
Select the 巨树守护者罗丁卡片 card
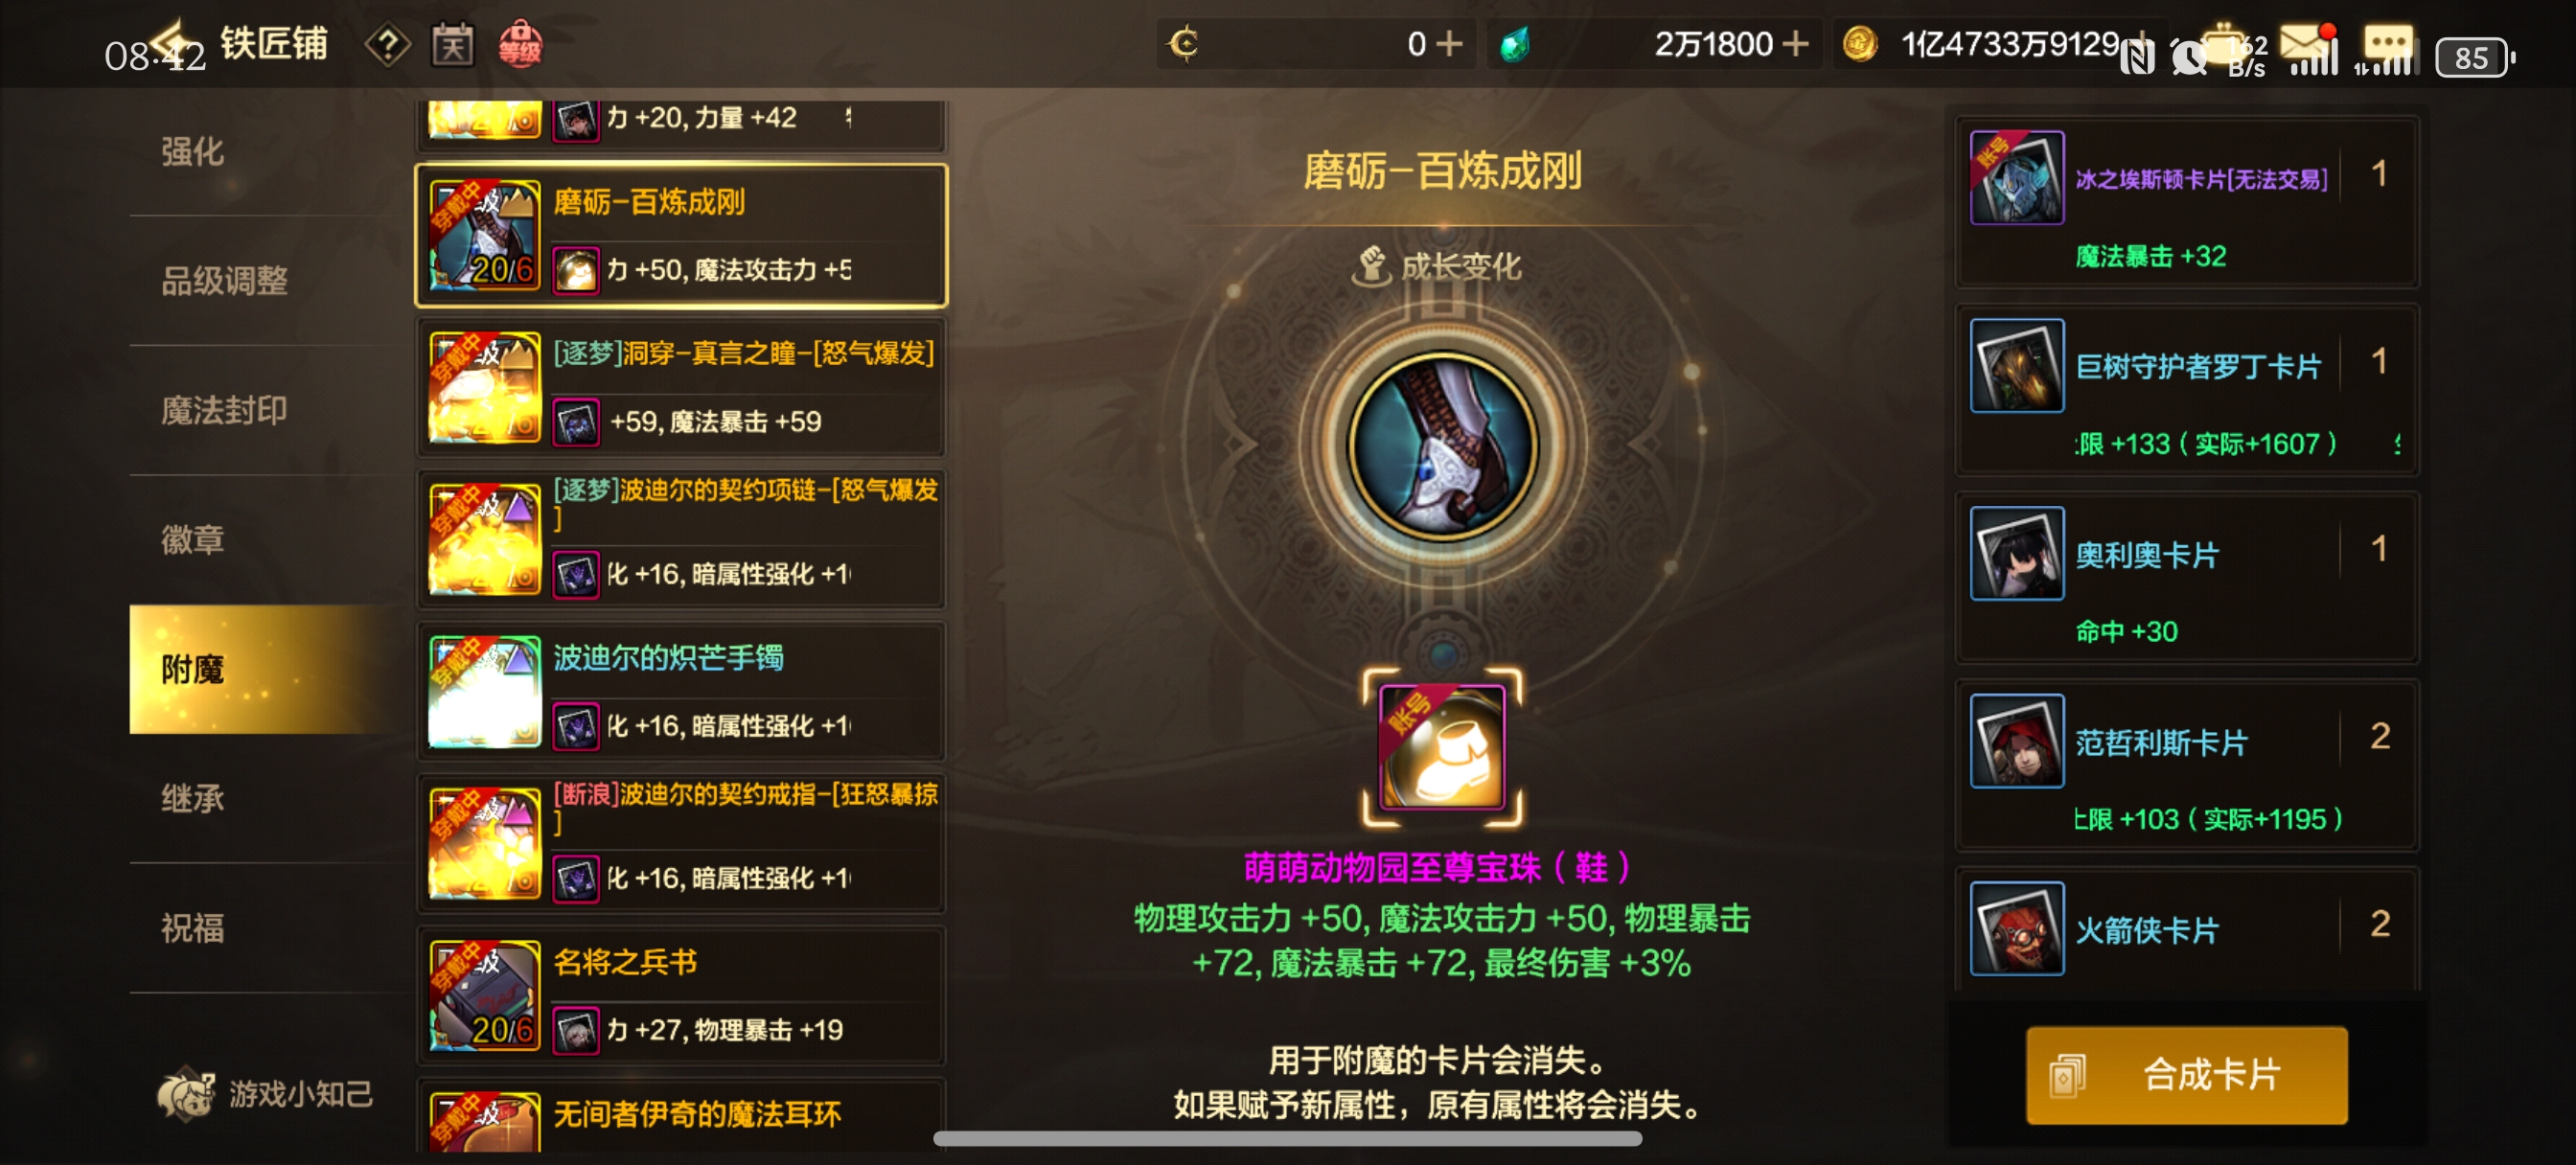2186,391
